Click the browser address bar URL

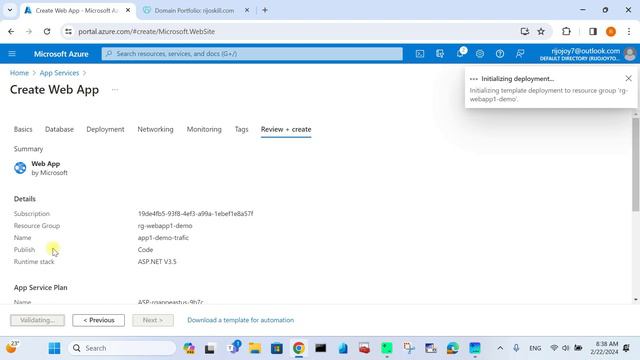pyautogui.click(x=147, y=31)
